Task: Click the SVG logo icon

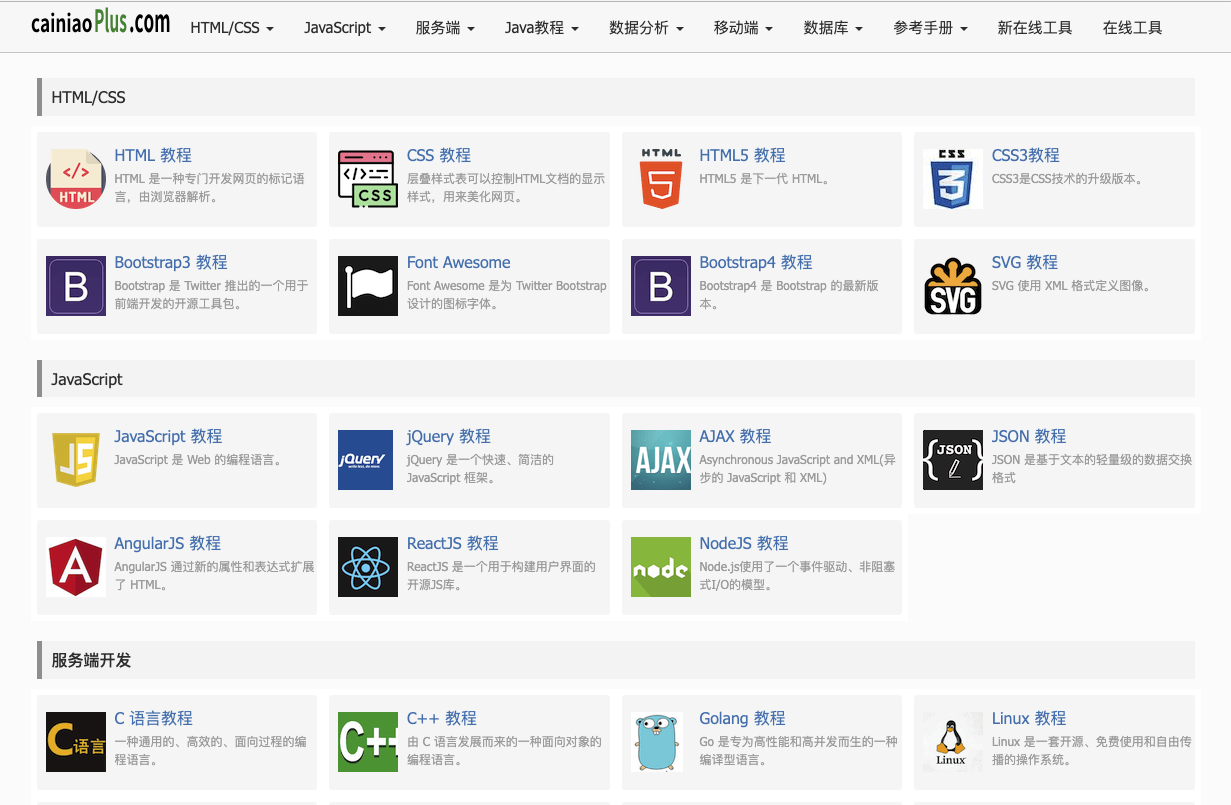Action: pyautogui.click(x=953, y=286)
